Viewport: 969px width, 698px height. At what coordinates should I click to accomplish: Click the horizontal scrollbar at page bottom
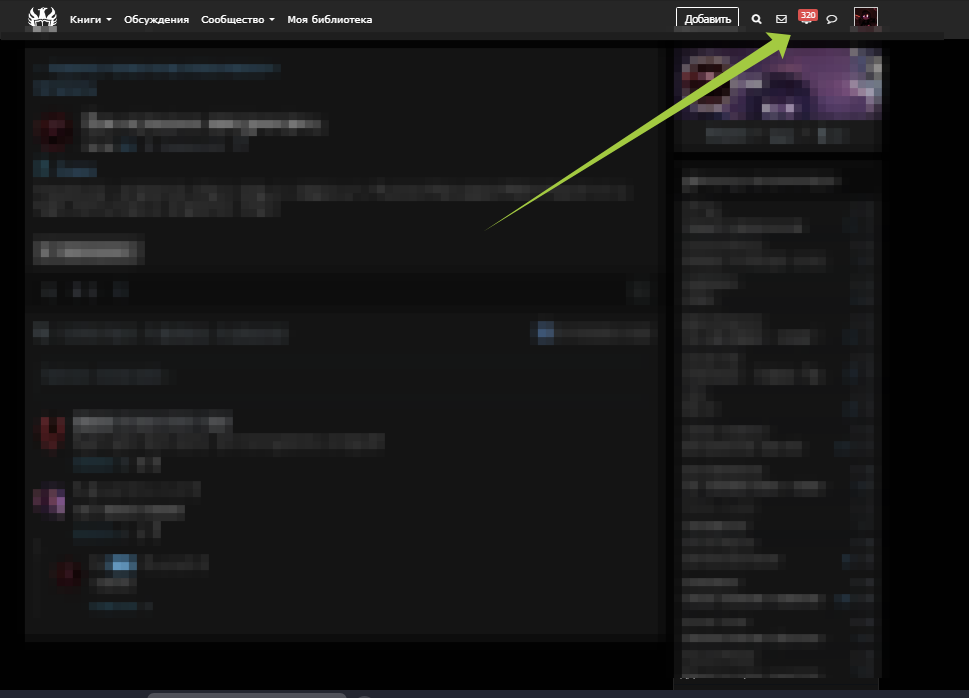pos(246,695)
